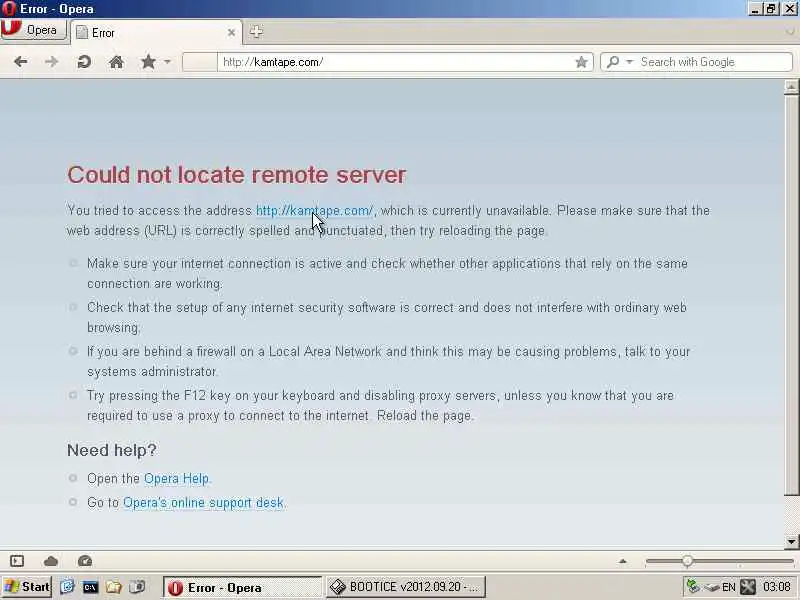
Task: Go back with the Back arrow
Action: coord(20,62)
